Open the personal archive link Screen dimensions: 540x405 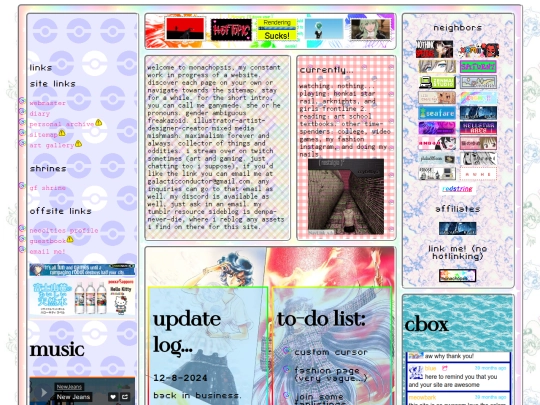tap(62, 124)
